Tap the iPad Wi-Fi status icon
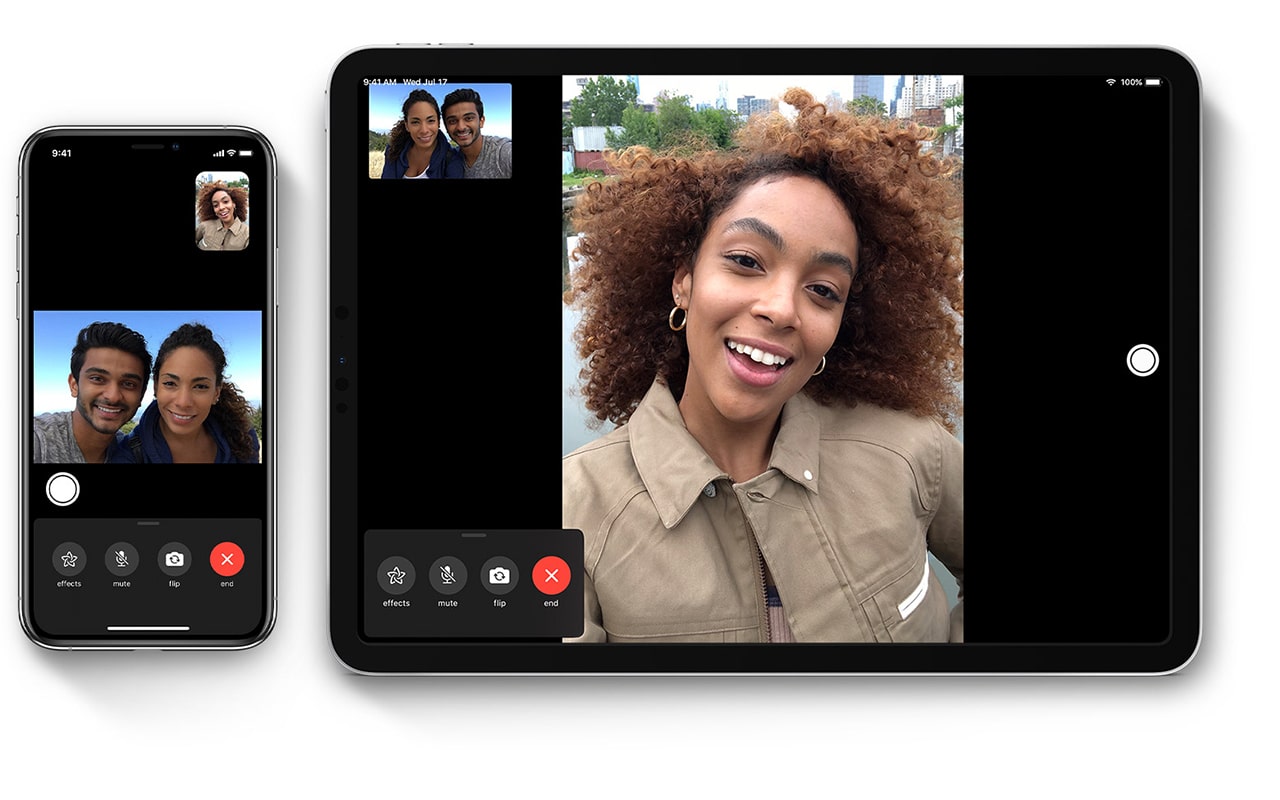 1110,82
